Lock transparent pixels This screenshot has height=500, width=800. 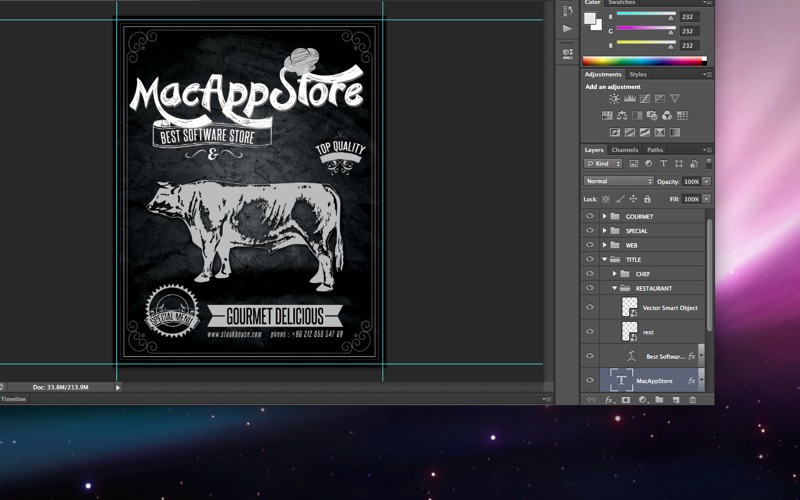pyautogui.click(x=606, y=199)
